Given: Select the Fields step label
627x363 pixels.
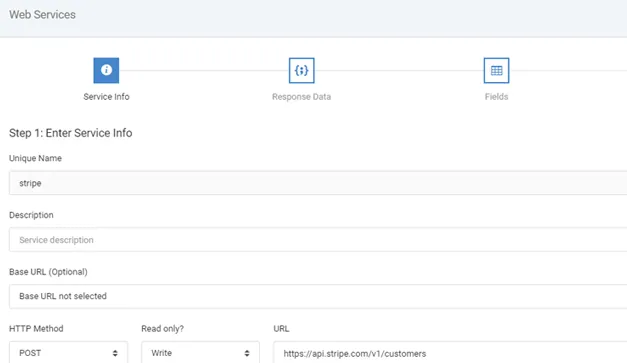Looking at the screenshot, I should point(496,97).
